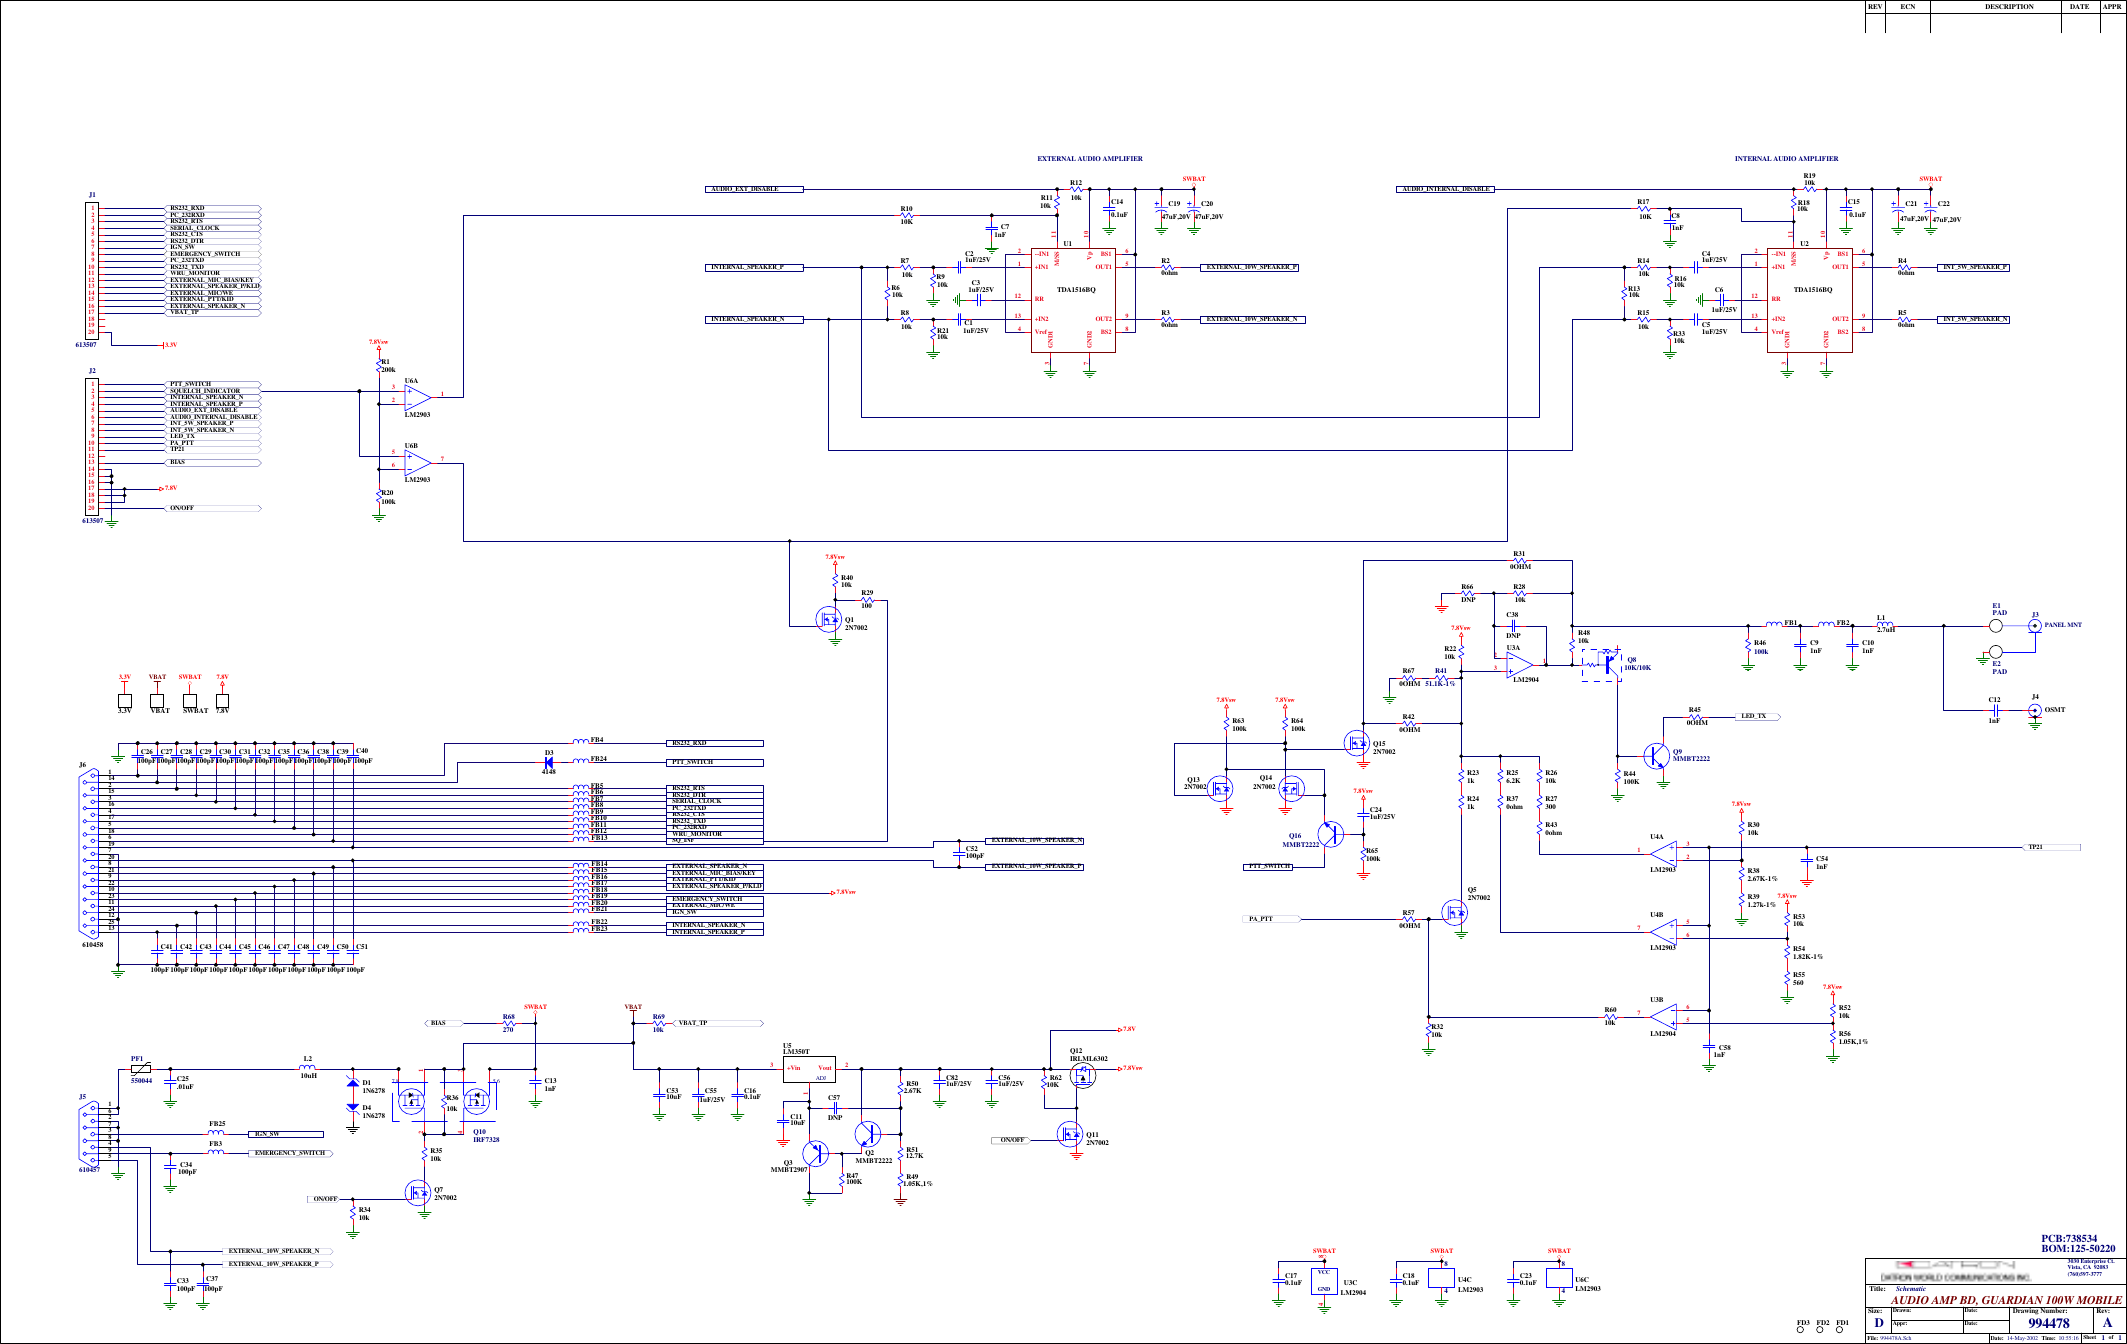Select the VBAT test pad square

click(157, 701)
